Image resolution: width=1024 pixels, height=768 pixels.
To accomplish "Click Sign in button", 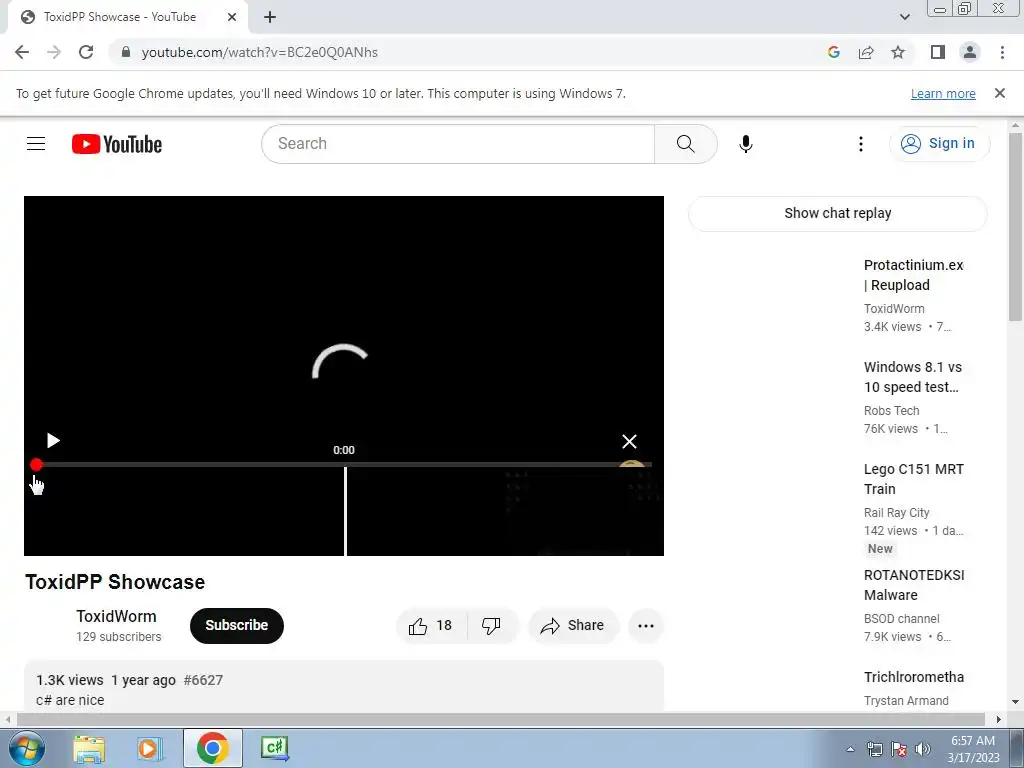I will pos(939,144).
